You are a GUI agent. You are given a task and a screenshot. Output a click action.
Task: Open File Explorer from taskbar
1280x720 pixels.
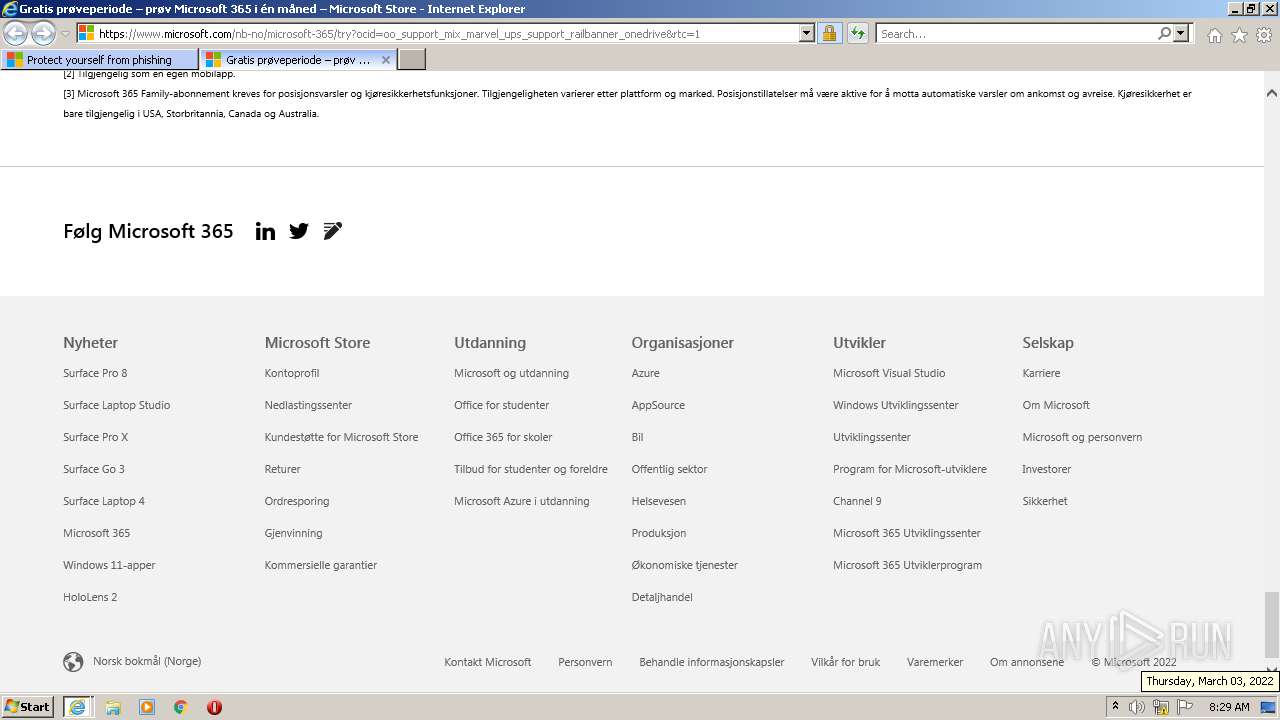pos(113,707)
